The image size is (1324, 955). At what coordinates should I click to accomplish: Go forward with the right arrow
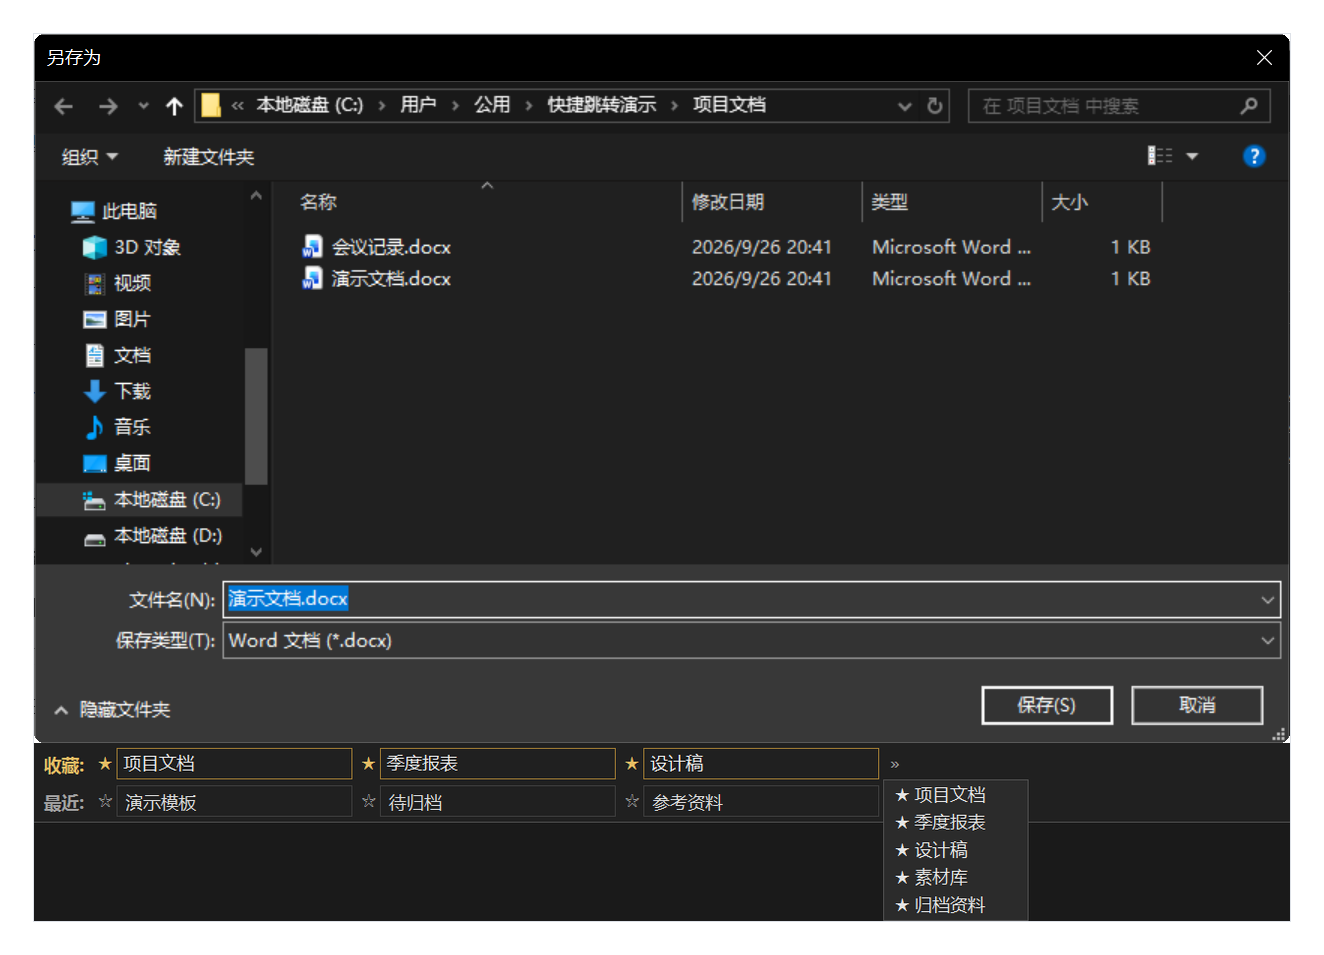[108, 106]
